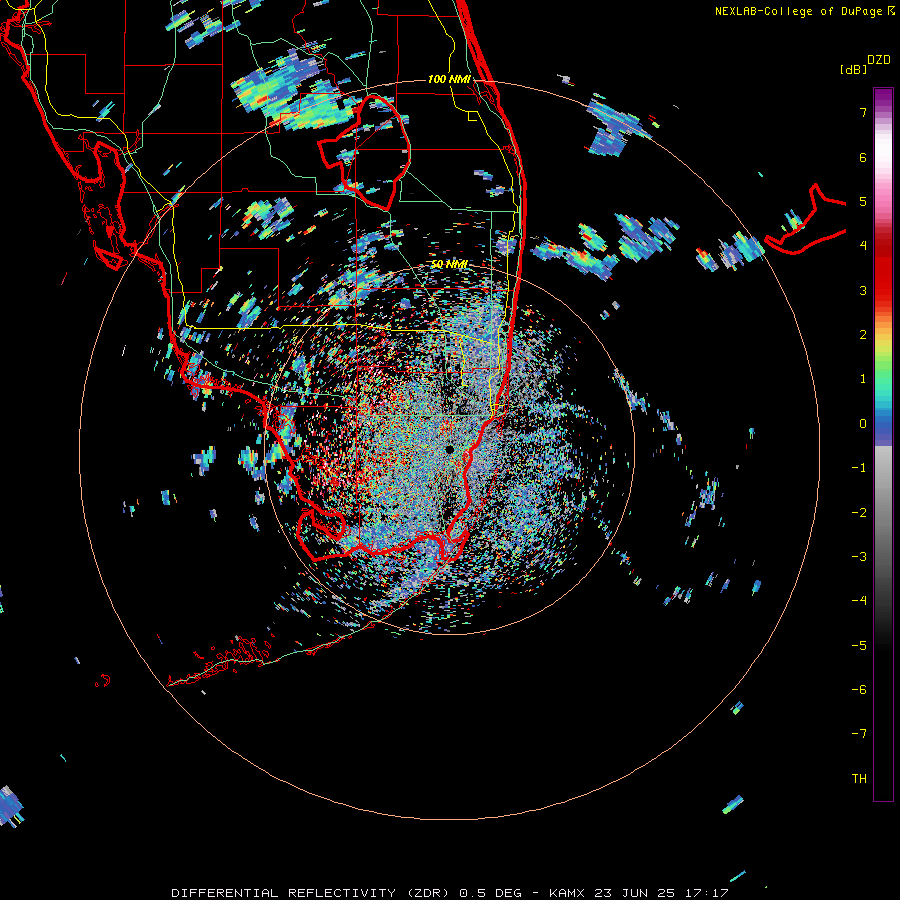Image resolution: width=900 pixels, height=900 pixels.
Task: Click the 7 value on color scale
Action: (x=863, y=112)
